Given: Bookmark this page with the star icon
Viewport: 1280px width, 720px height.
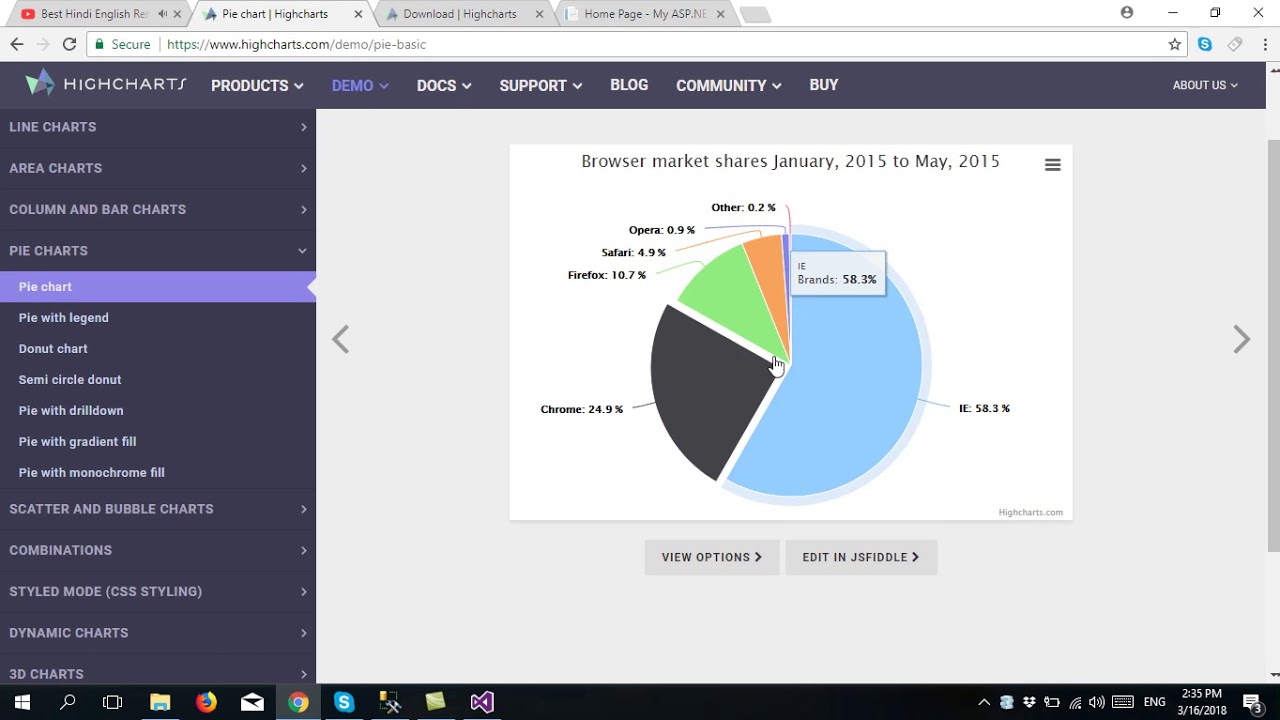Looking at the screenshot, I should [x=1175, y=44].
